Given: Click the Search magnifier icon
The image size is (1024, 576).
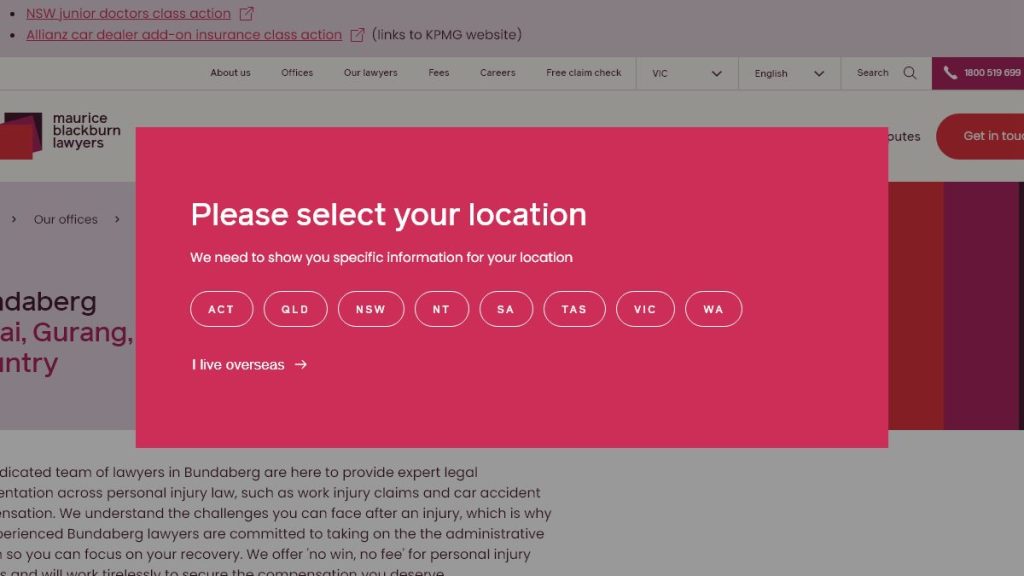Looking at the screenshot, I should coord(910,72).
